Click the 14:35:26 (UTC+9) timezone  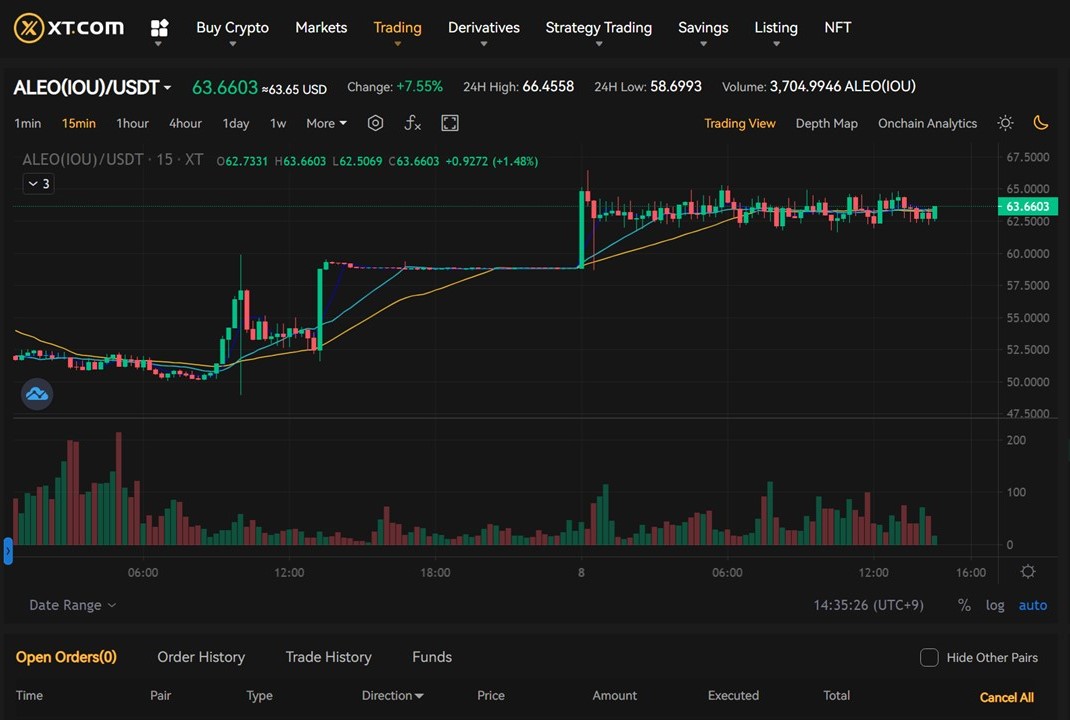(868, 605)
